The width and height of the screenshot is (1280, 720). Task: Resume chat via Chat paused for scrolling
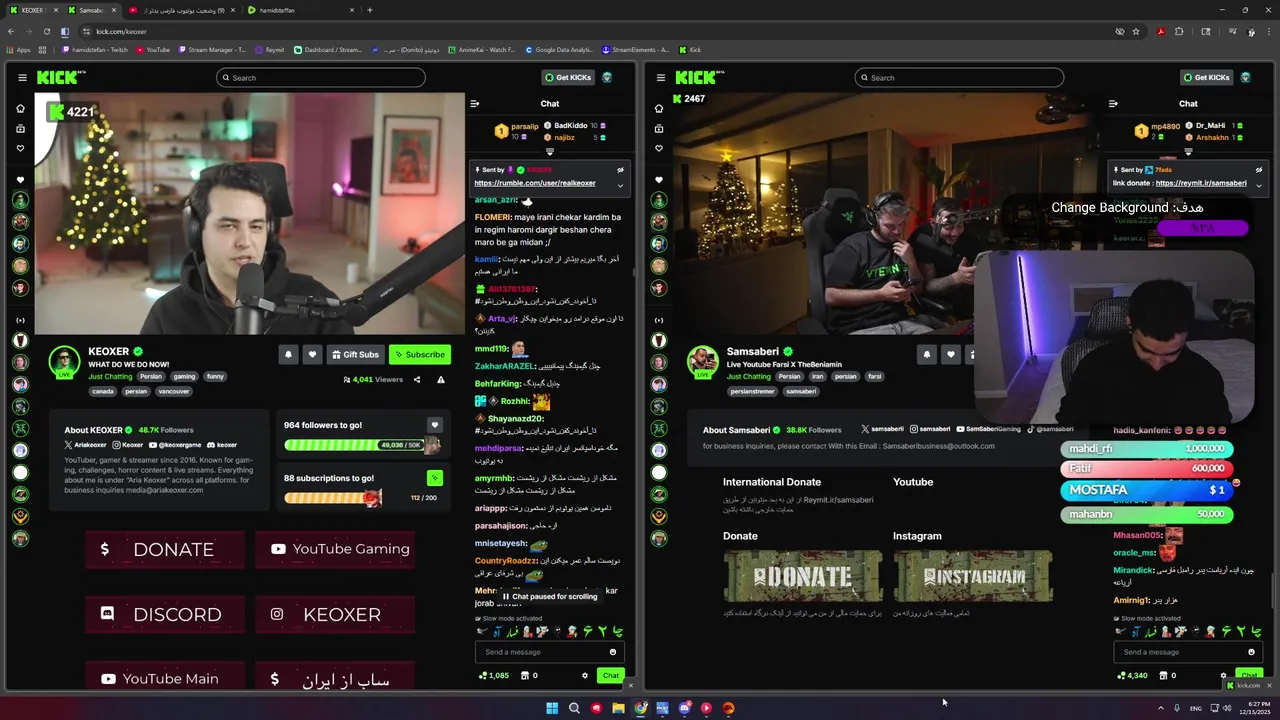tap(550, 596)
